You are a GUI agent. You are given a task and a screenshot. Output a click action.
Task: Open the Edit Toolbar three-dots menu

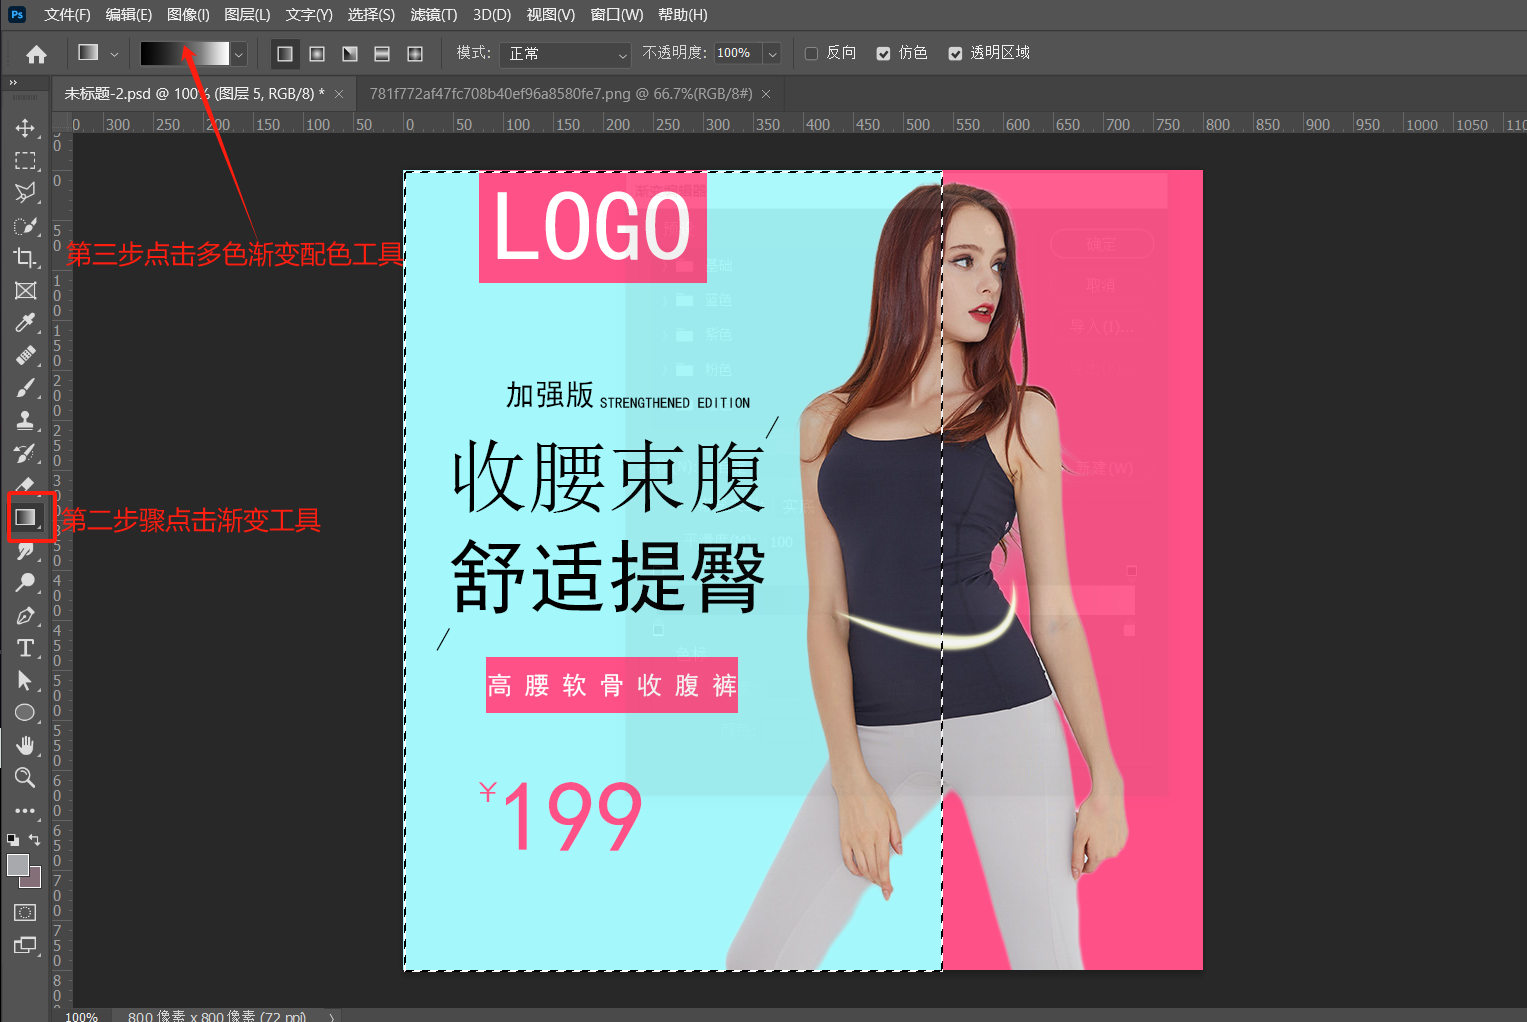(25, 811)
